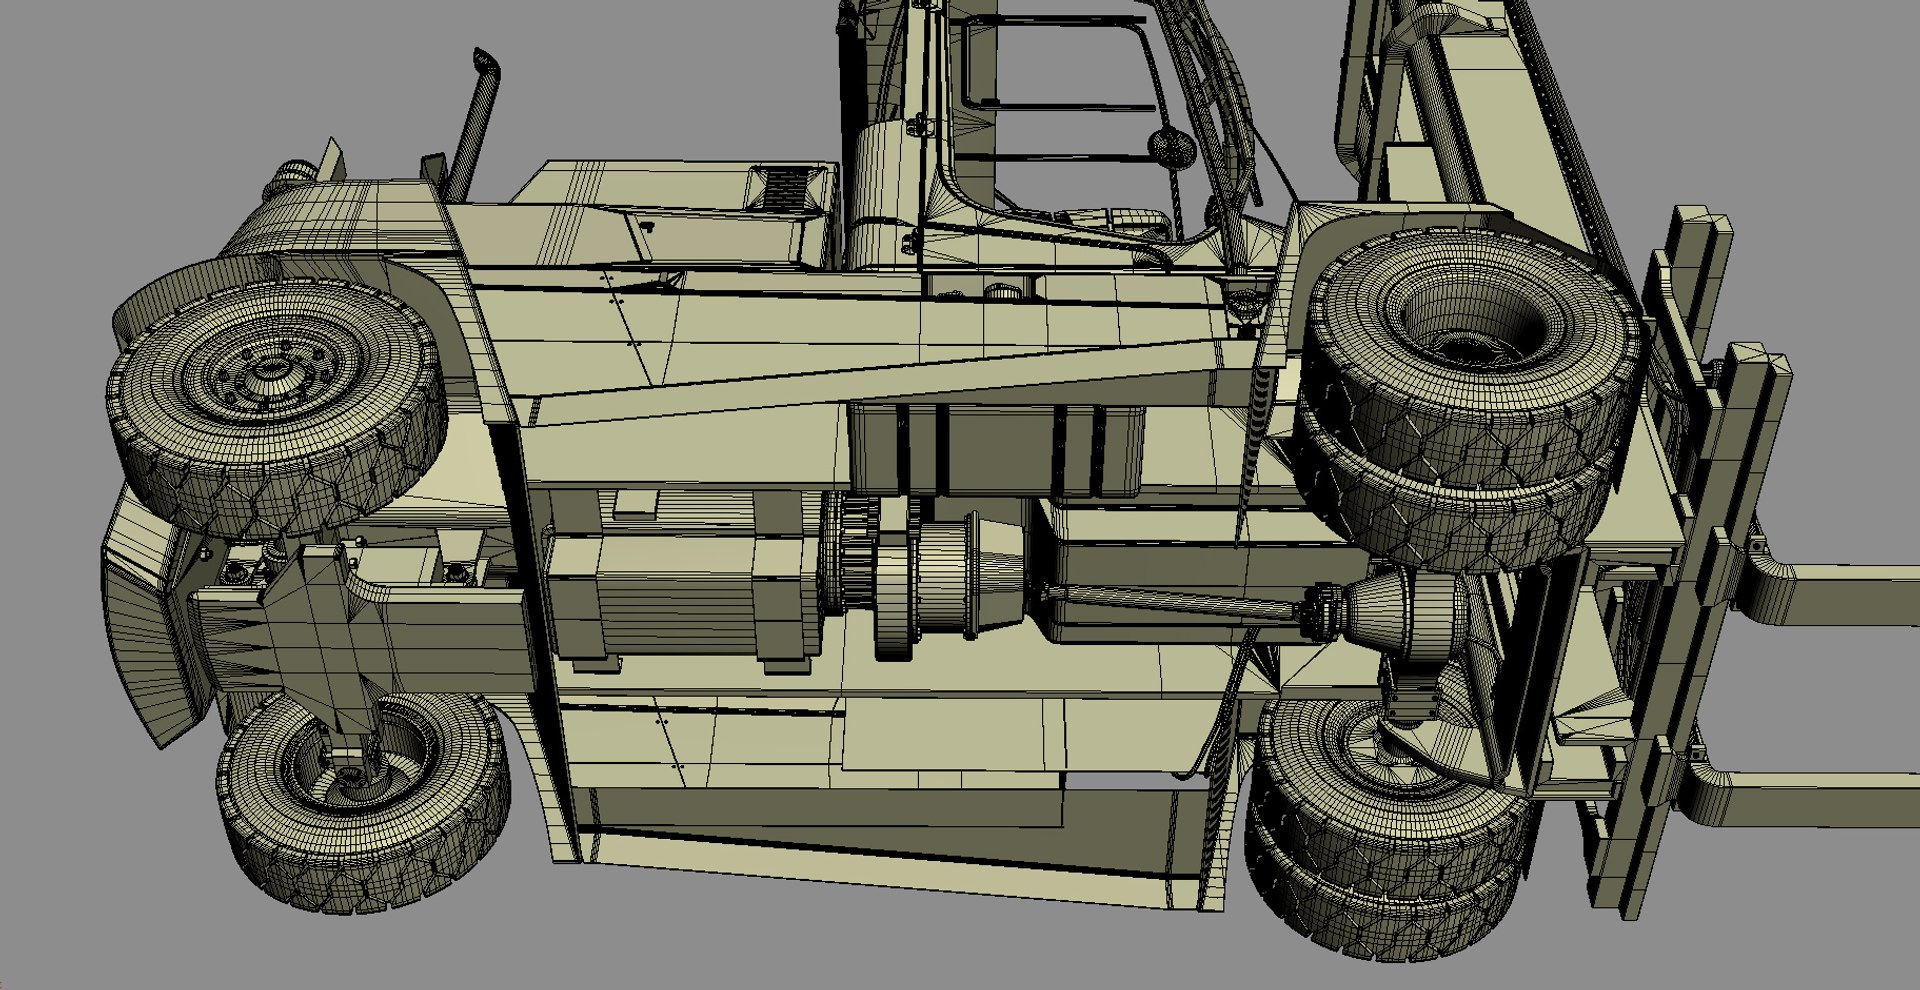Screen dimensions: 1920x990
Task: Select the dark tank under the chassis
Action: click(x=995, y=450)
